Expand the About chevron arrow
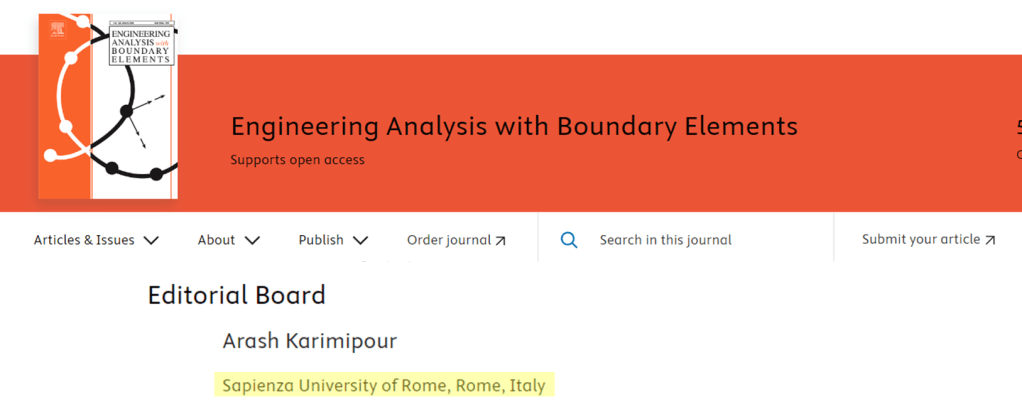Image resolution: width=1022 pixels, height=404 pixels. (x=252, y=240)
